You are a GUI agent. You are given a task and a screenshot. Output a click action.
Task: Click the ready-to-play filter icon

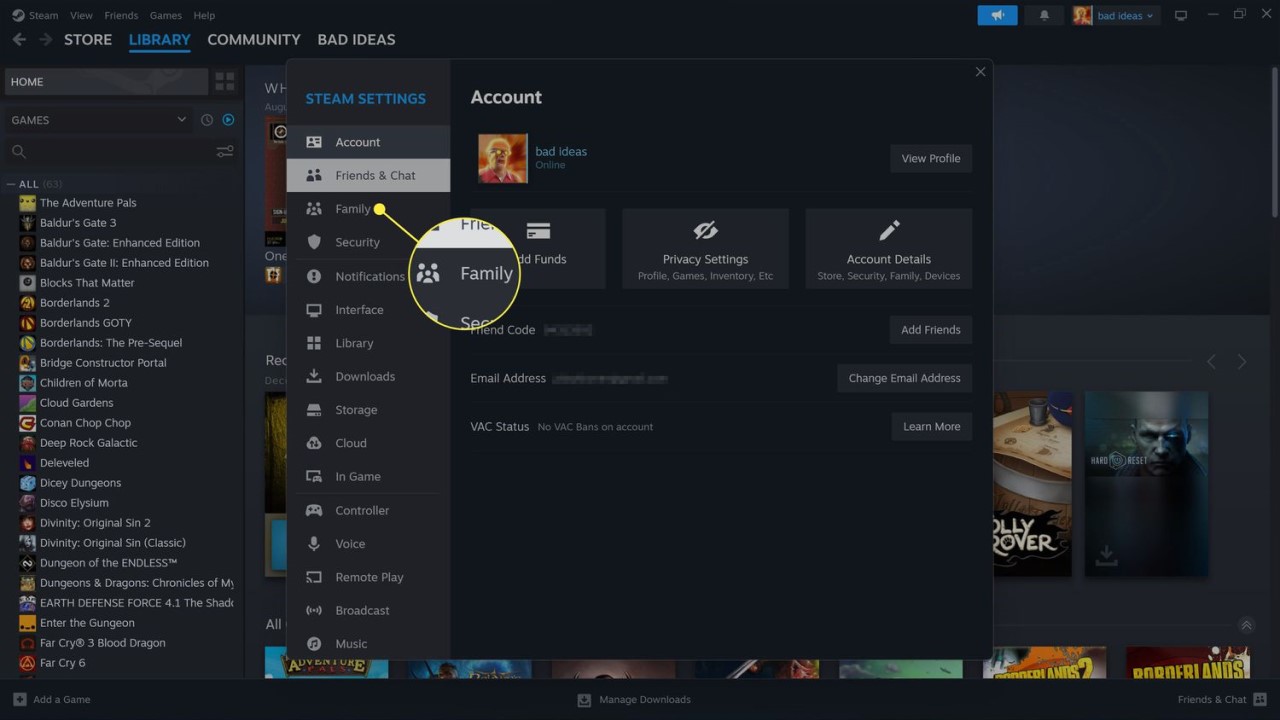tap(228, 120)
